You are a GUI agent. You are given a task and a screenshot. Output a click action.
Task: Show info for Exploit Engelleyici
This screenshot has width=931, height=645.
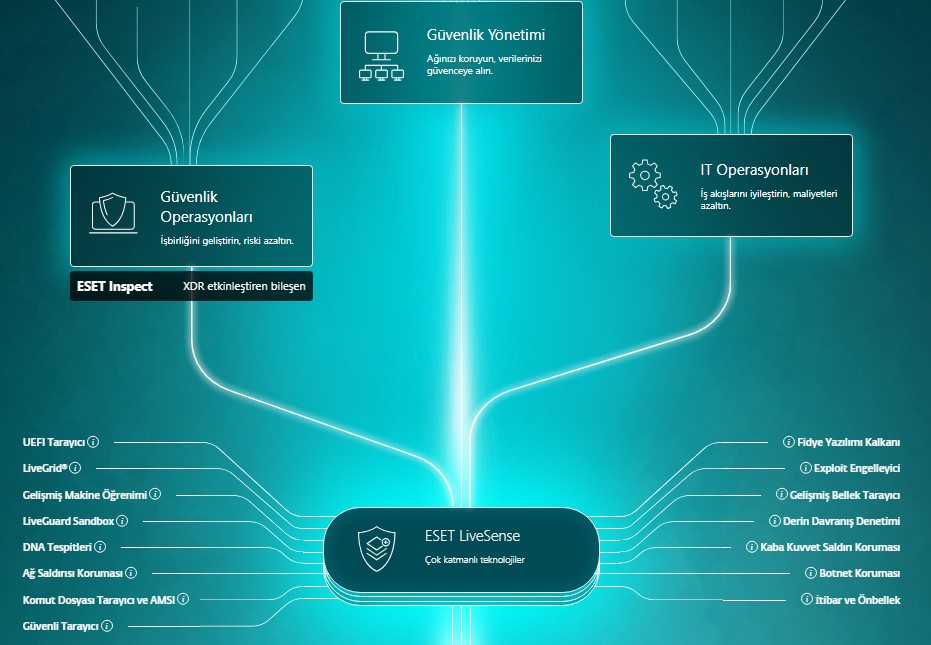click(x=806, y=468)
